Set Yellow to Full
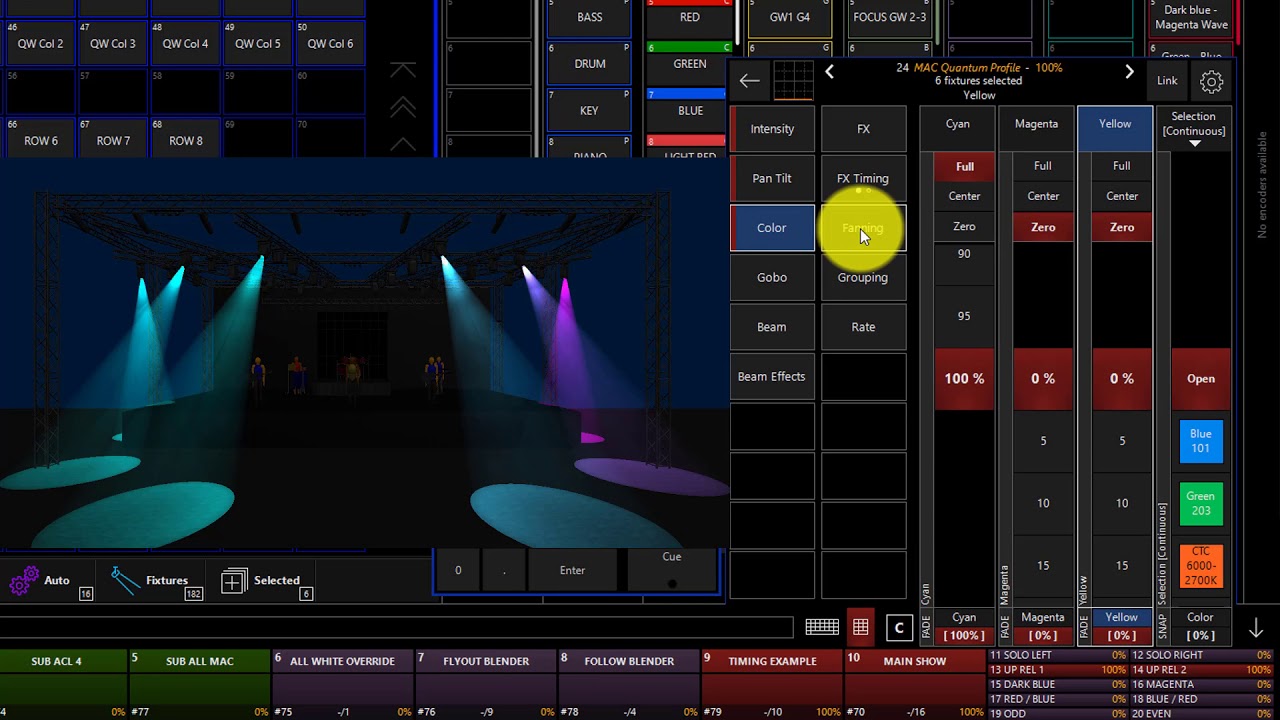 pos(1122,167)
